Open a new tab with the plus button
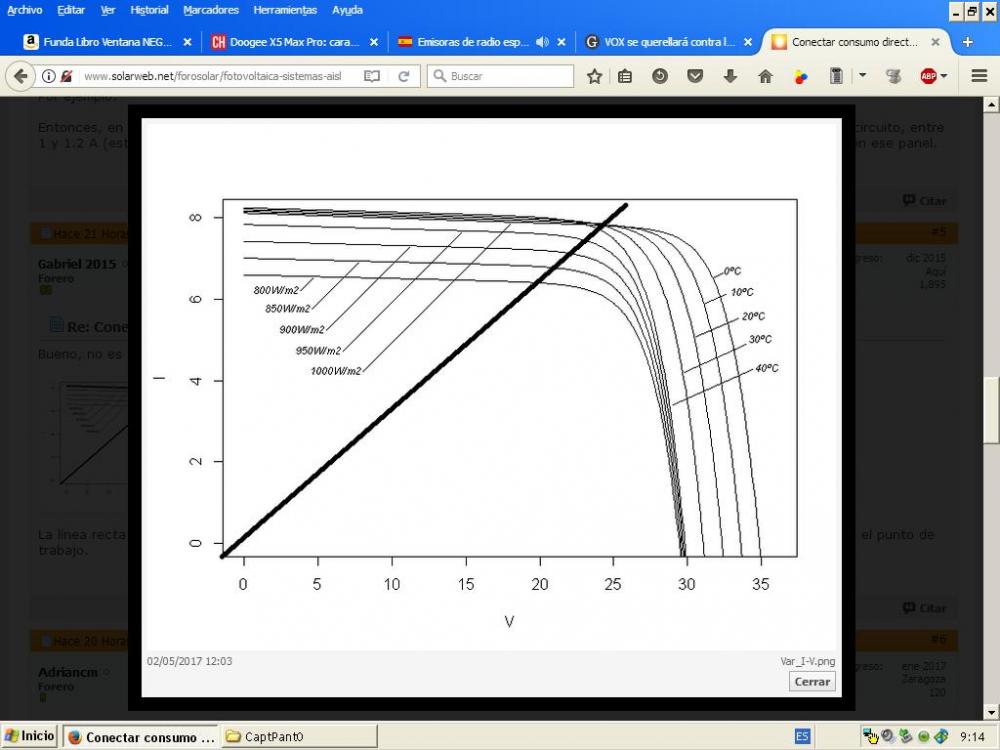 (x=967, y=42)
